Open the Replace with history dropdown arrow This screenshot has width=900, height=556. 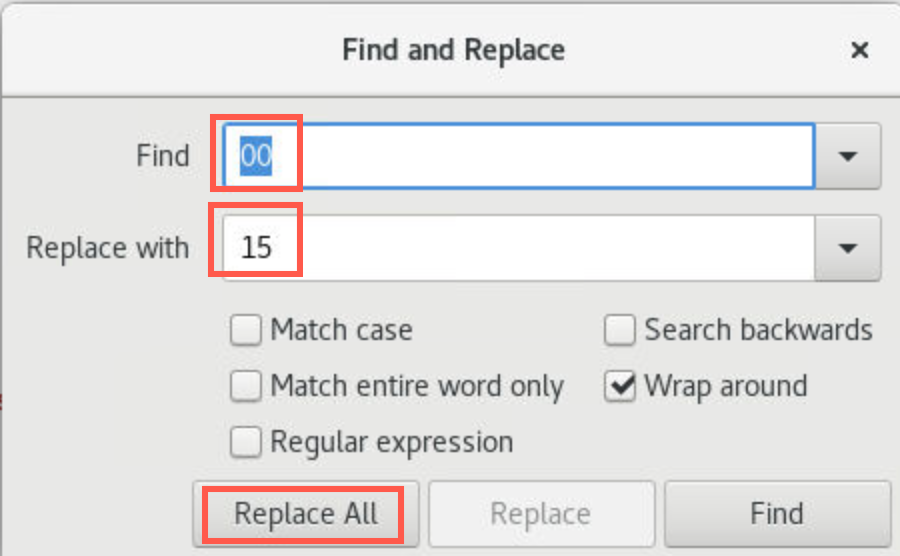pos(848,248)
